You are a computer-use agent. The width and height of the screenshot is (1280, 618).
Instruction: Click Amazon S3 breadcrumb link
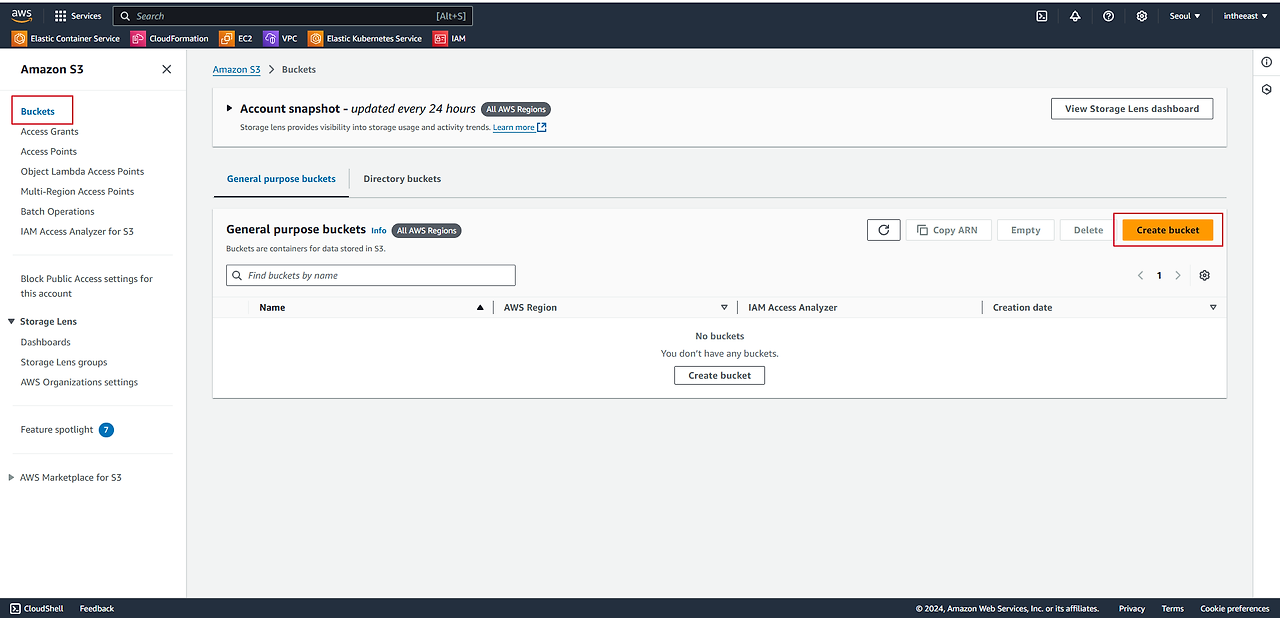[x=237, y=70]
